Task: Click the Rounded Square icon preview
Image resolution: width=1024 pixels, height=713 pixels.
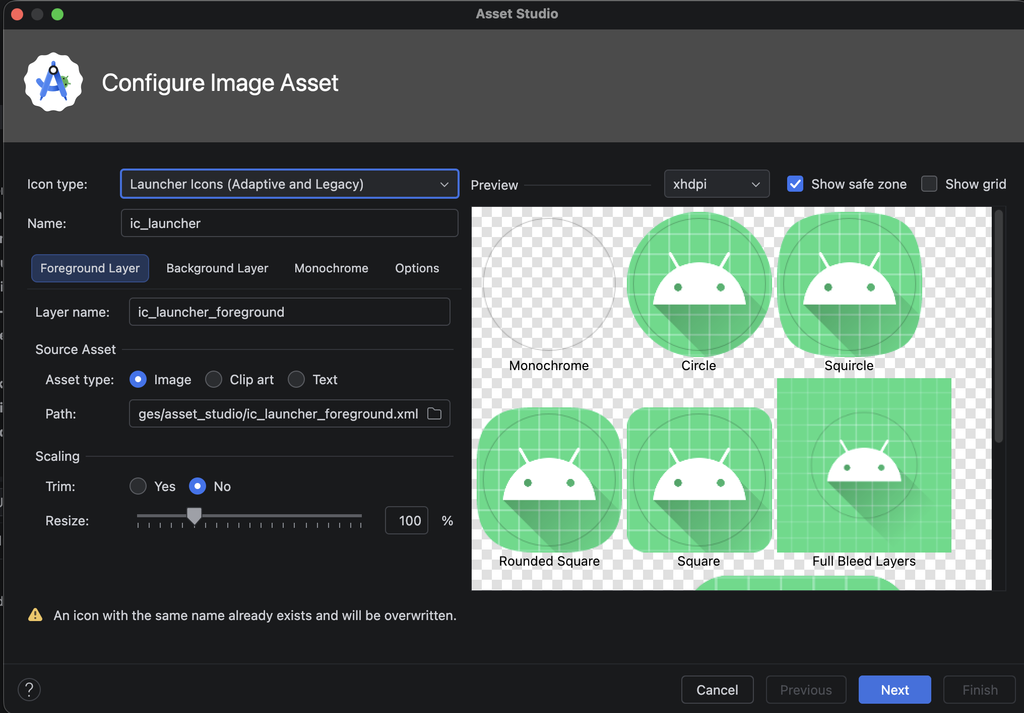Action: point(549,480)
